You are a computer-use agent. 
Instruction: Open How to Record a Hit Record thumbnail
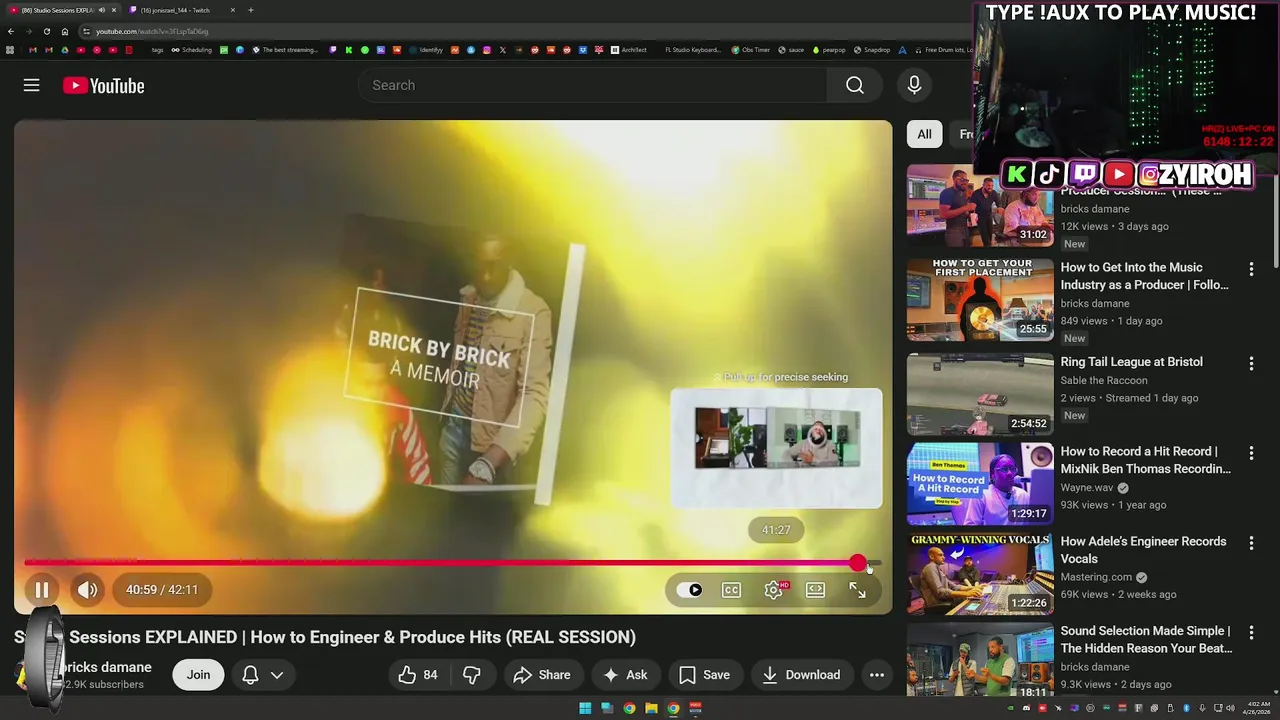980,484
